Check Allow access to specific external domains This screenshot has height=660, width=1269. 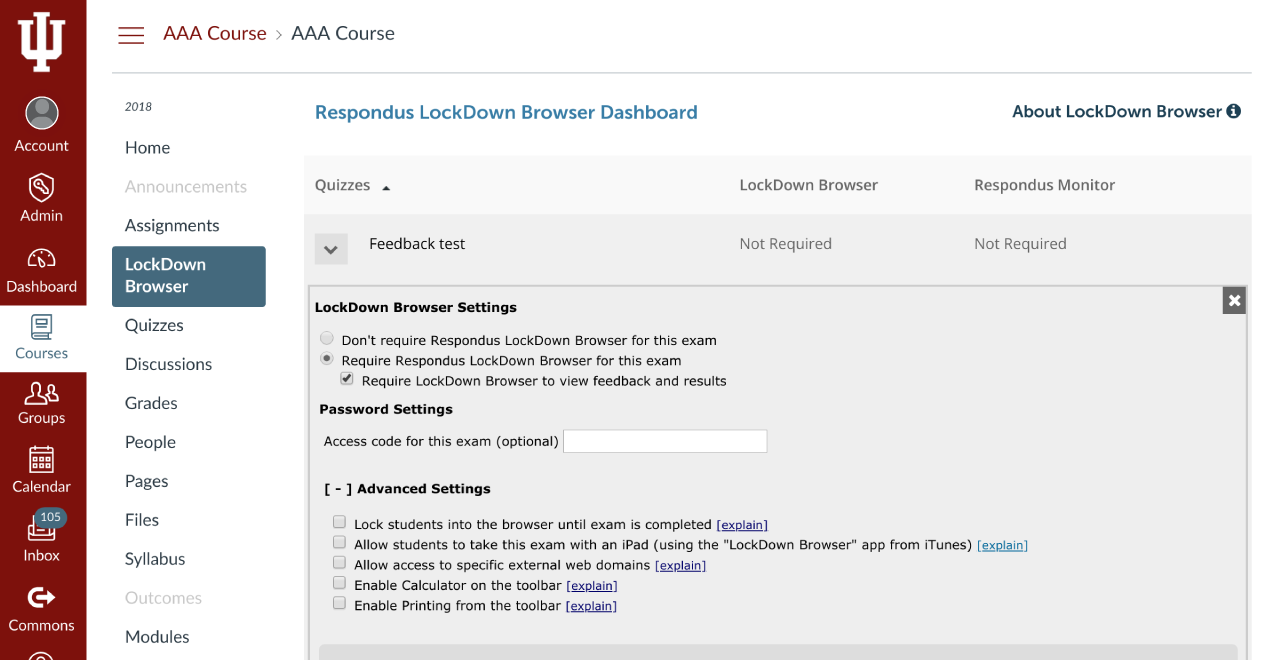coord(340,563)
